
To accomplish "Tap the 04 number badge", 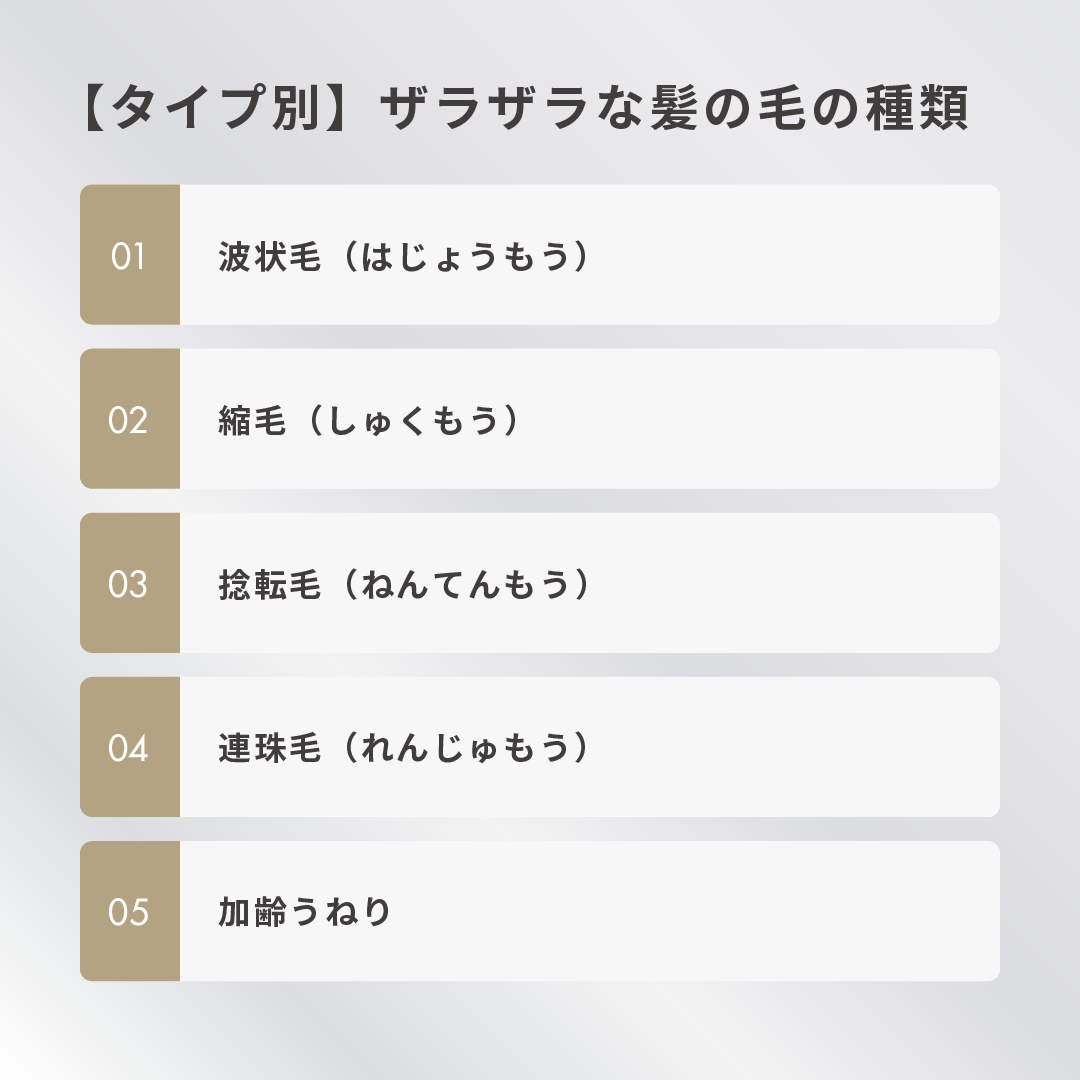I will [x=129, y=747].
